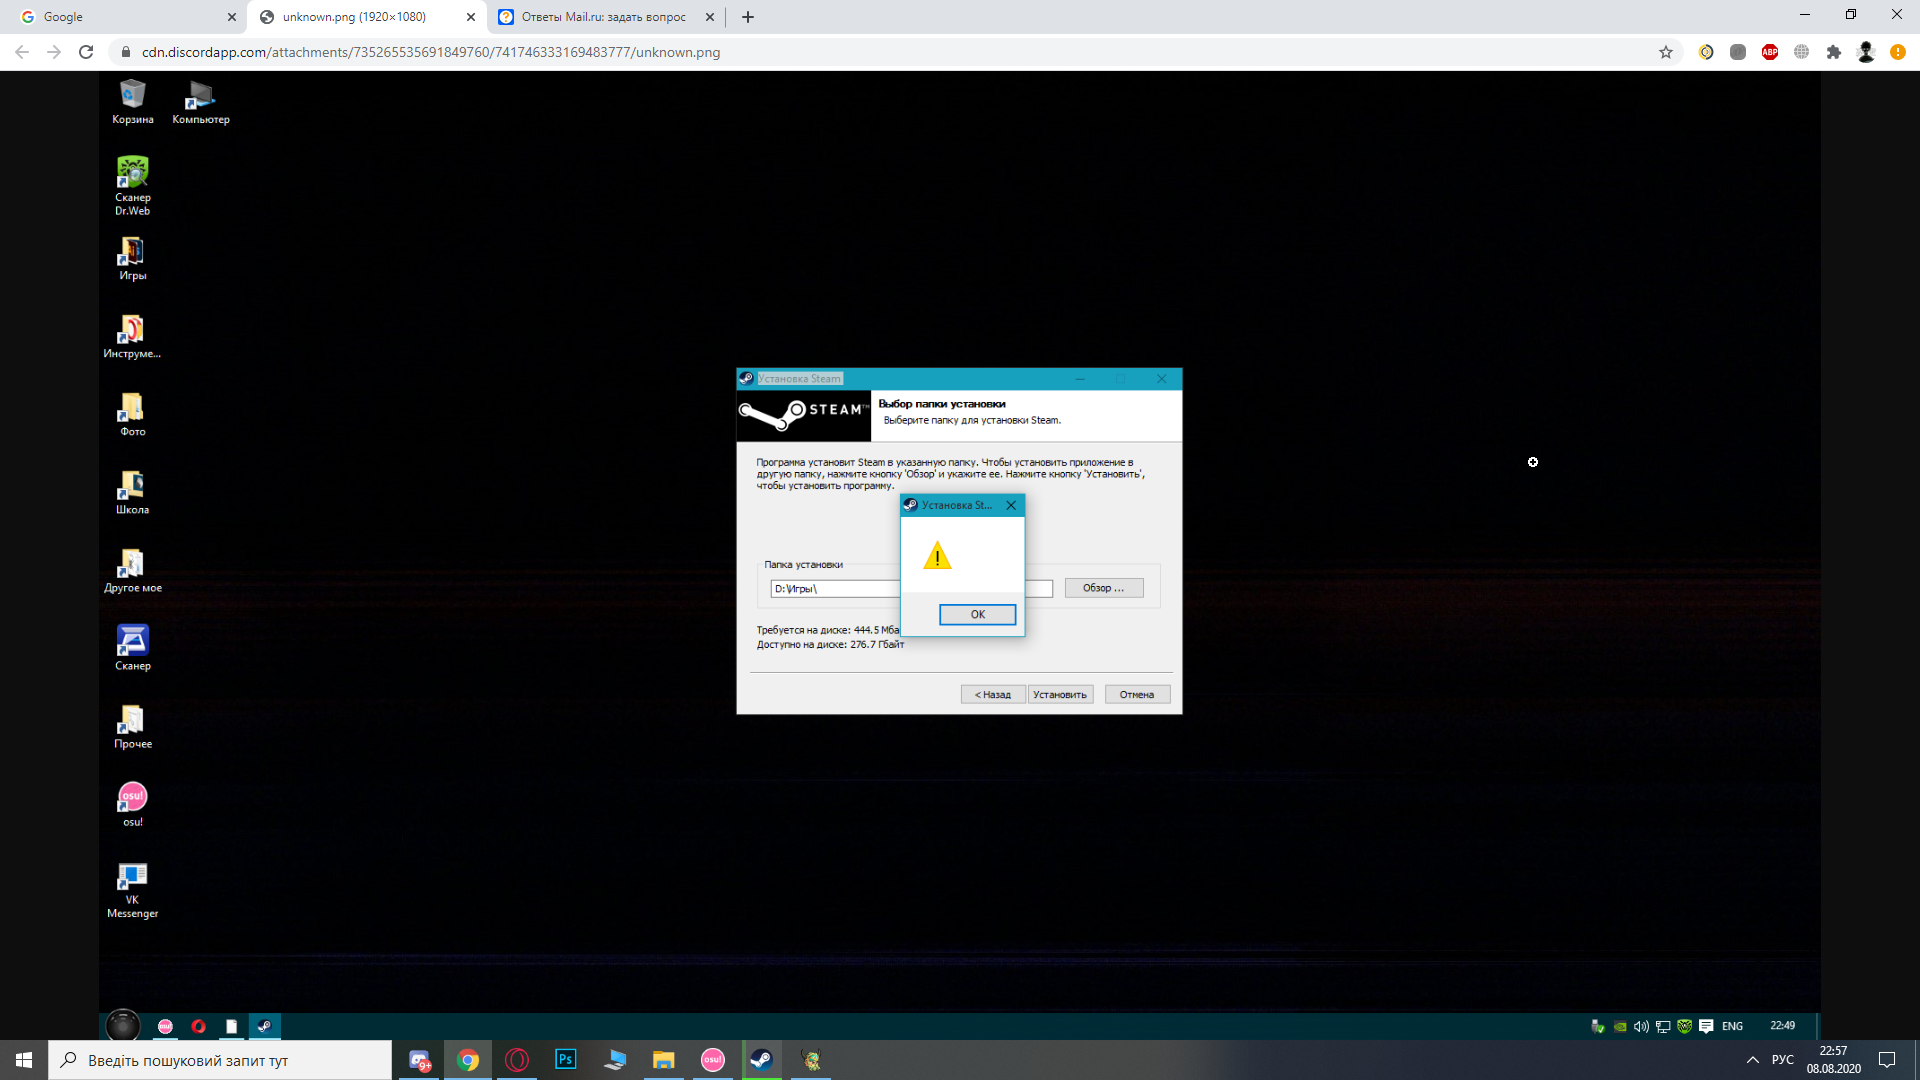Open the taskbar clock showing 22:57

[1833, 1060]
